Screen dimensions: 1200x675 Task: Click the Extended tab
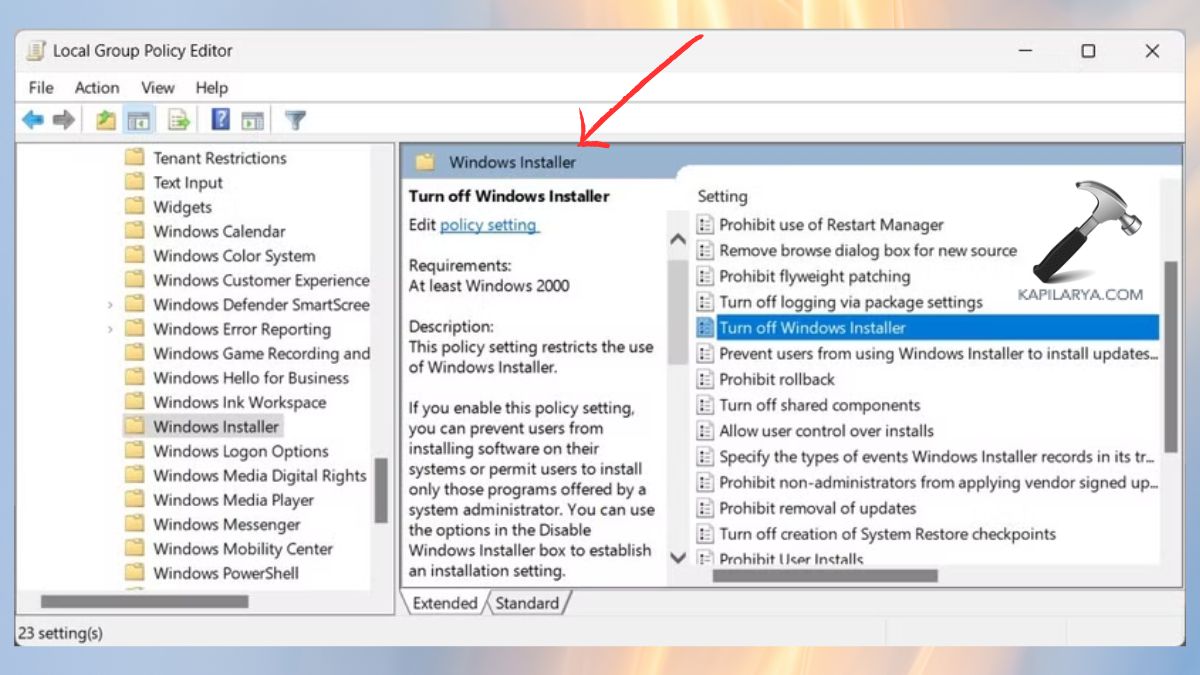tap(444, 602)
